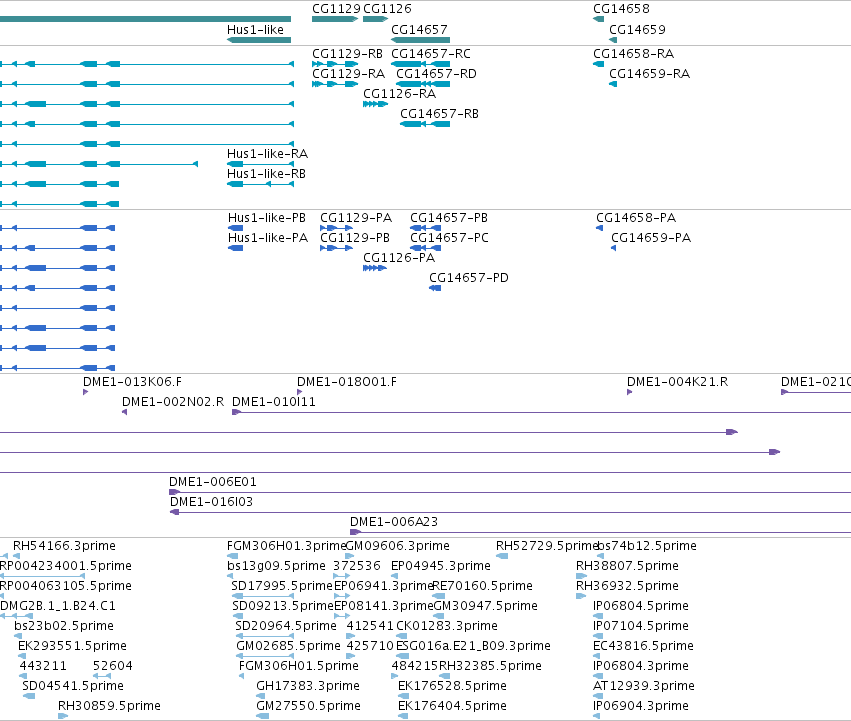
Task: Select protein CG14657-PD
Action: point(469,278)
